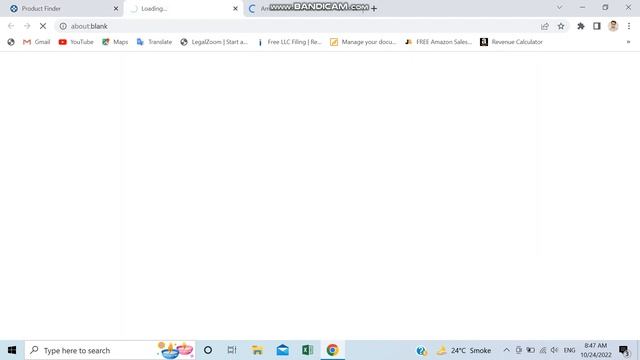Open Chrome three-dot menu
640x360 pixels.
point(629,26)
